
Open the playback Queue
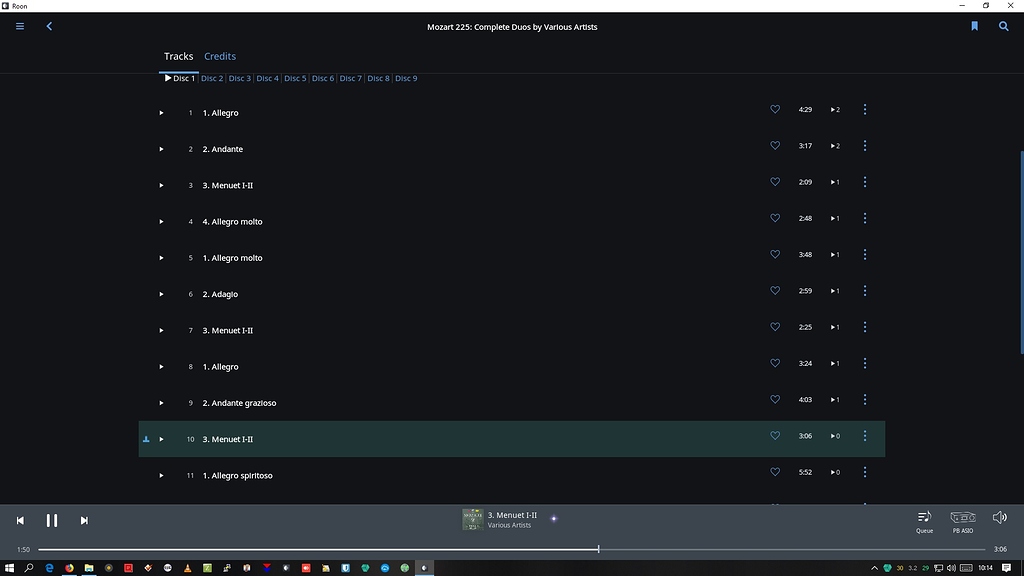click(x=924, y=518)
